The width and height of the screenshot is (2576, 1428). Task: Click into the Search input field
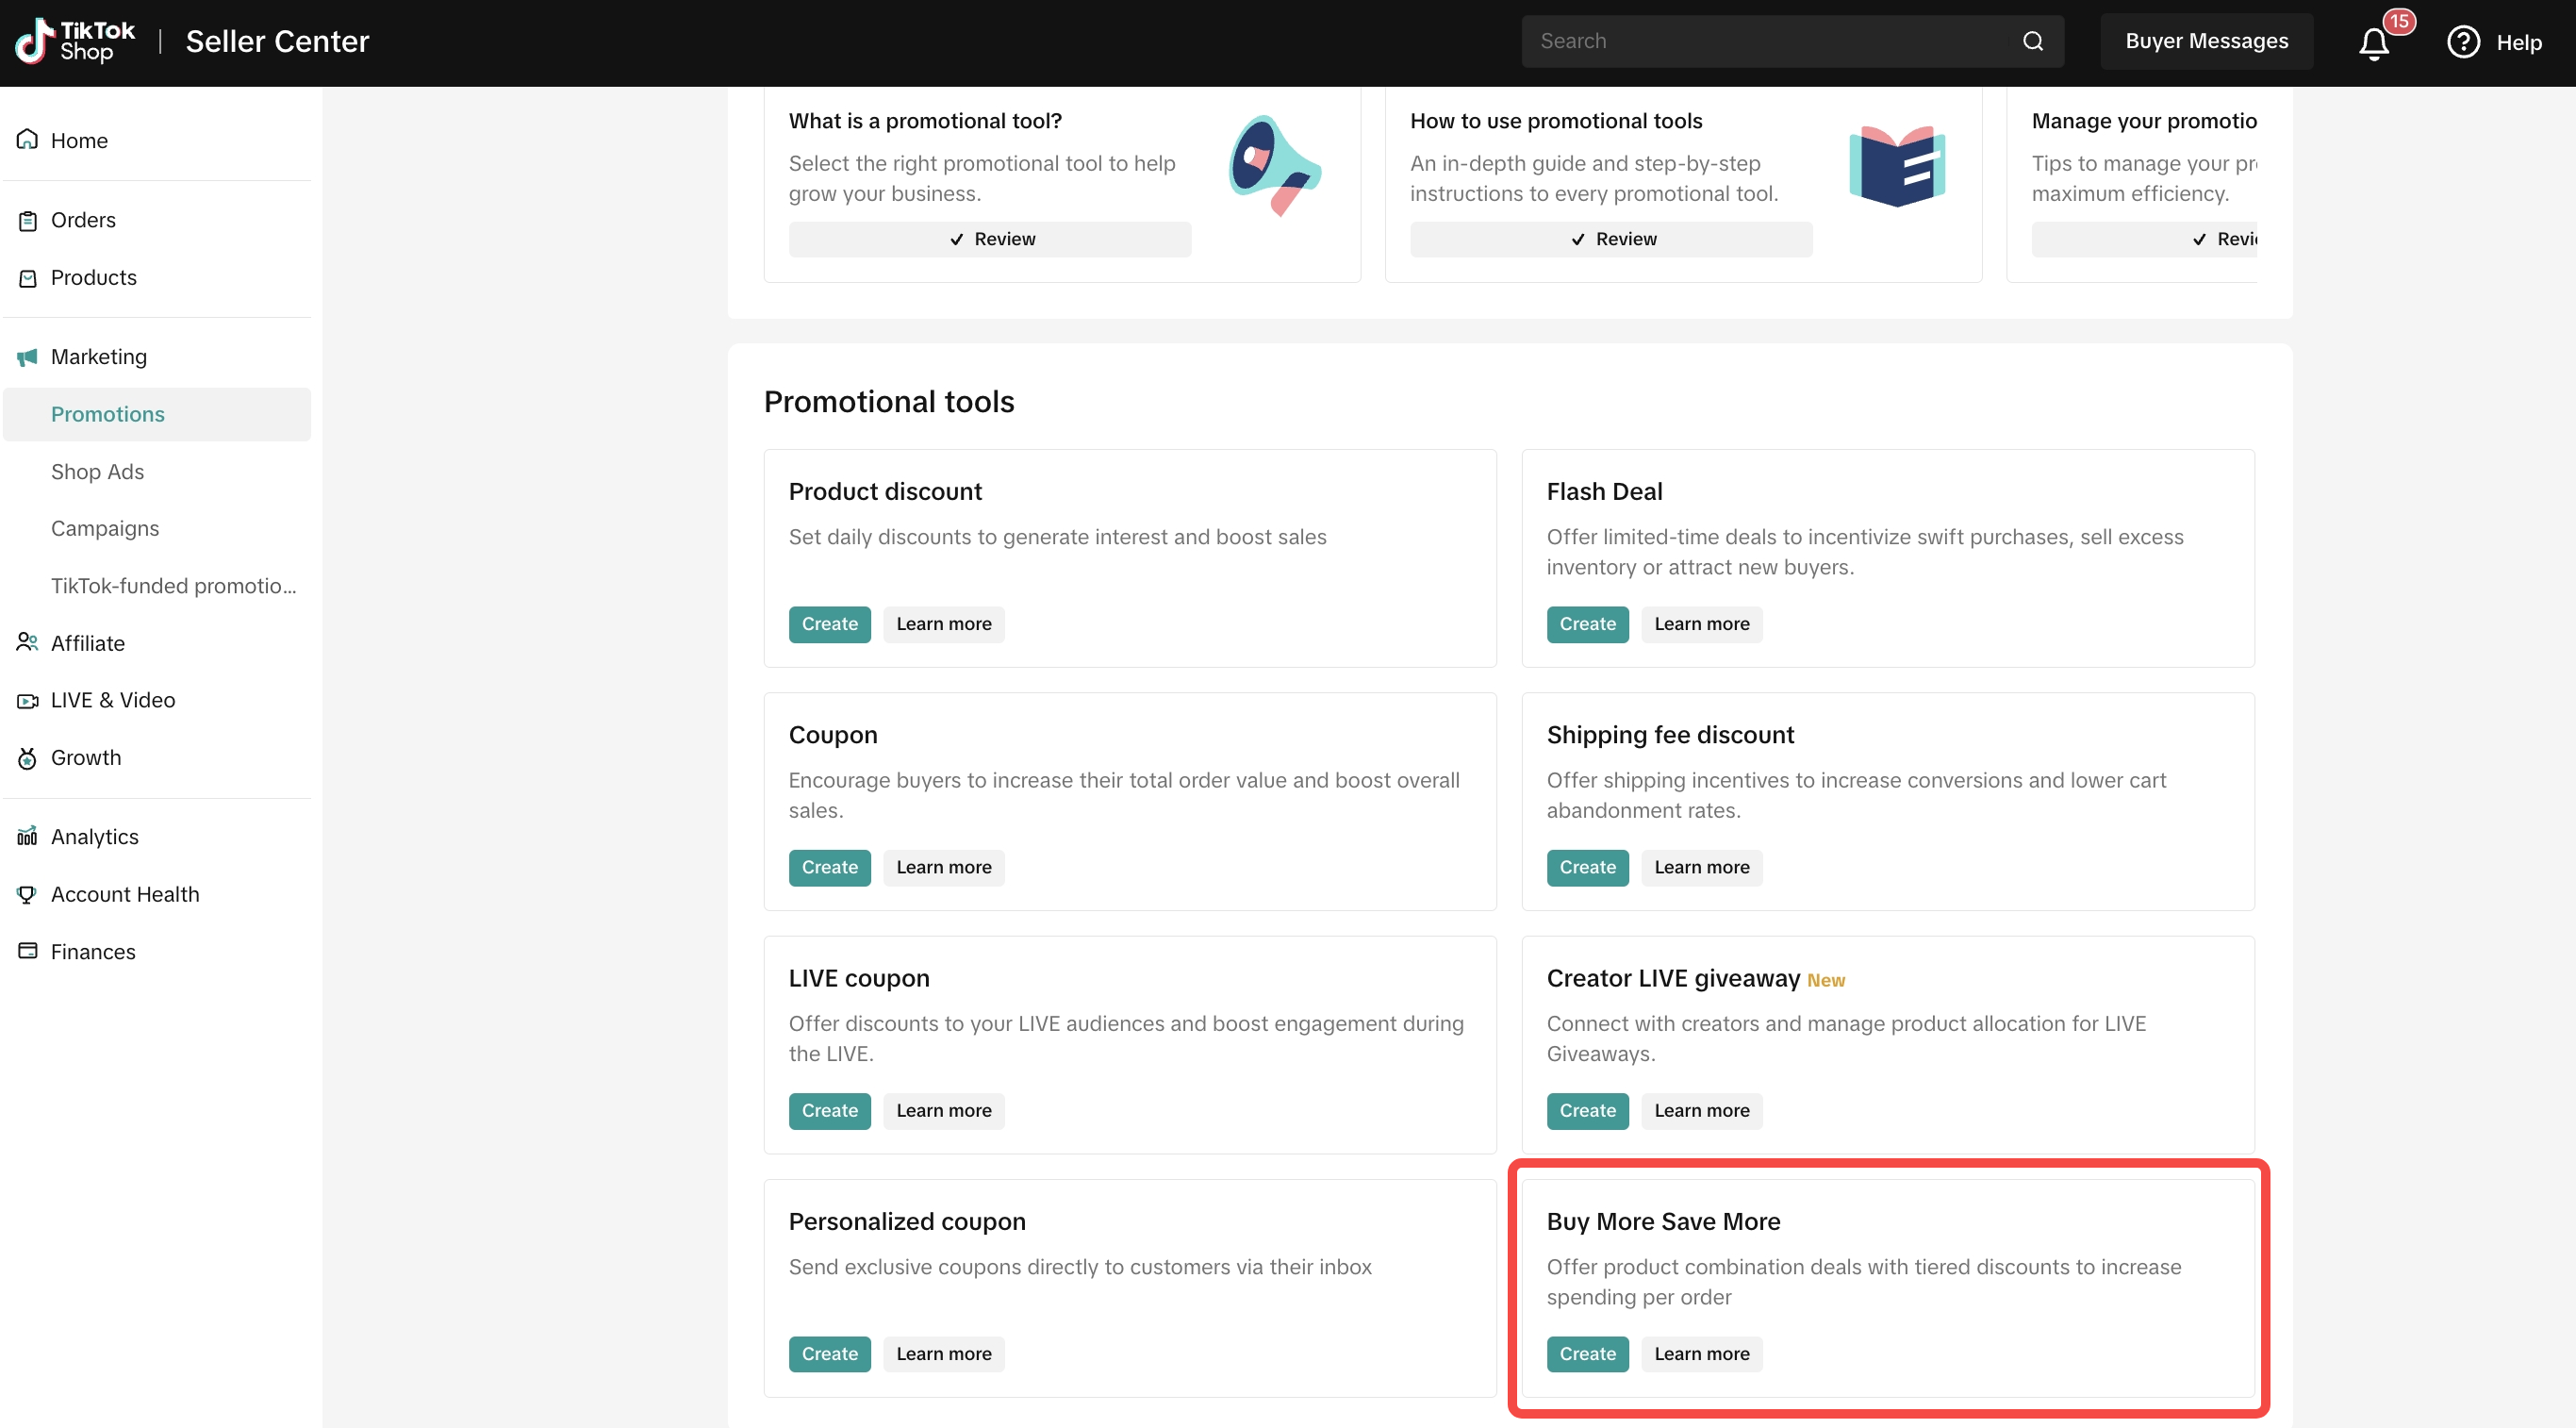[1770, 41]
